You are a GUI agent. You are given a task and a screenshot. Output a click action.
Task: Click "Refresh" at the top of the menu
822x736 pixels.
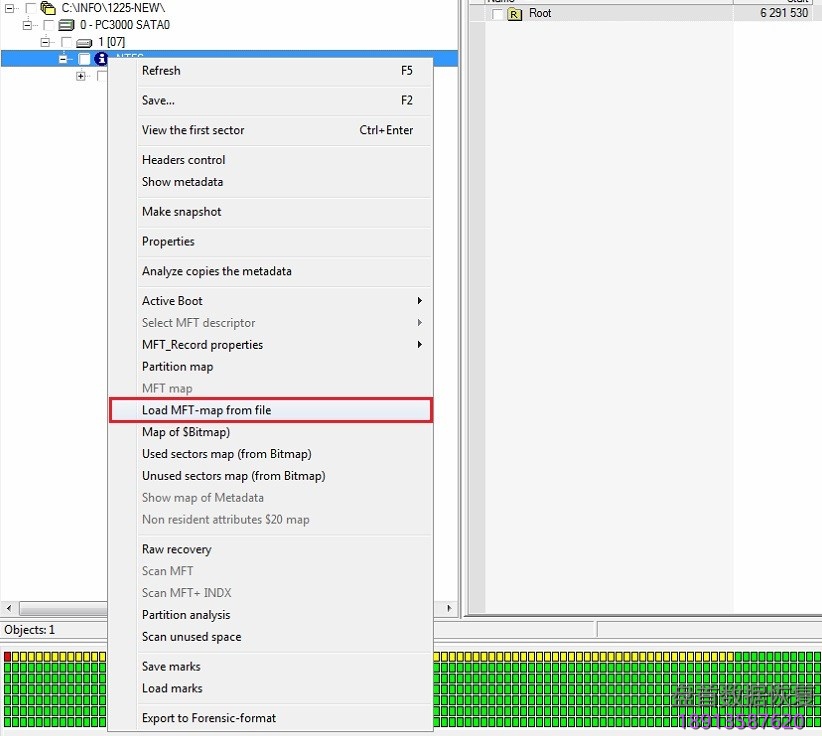click(160, 70)
